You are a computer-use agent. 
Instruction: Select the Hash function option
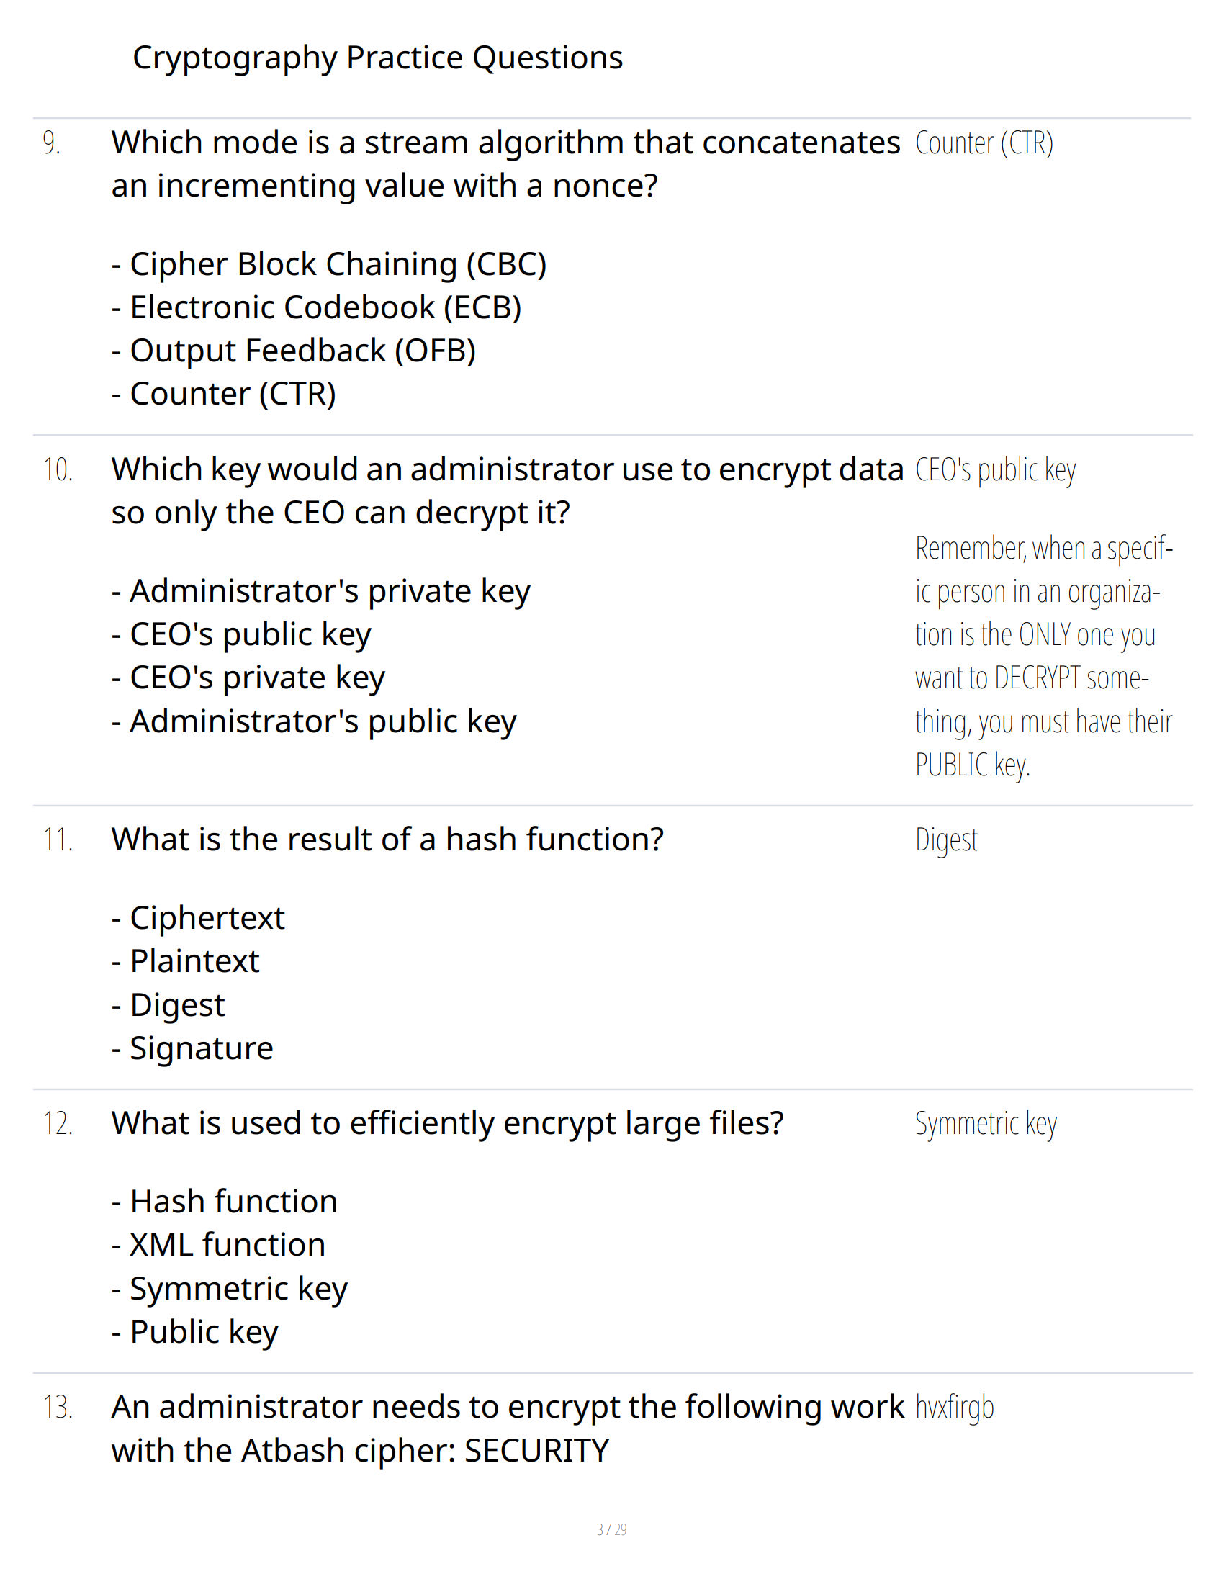pyautogui.click(x=224, y=1201)
